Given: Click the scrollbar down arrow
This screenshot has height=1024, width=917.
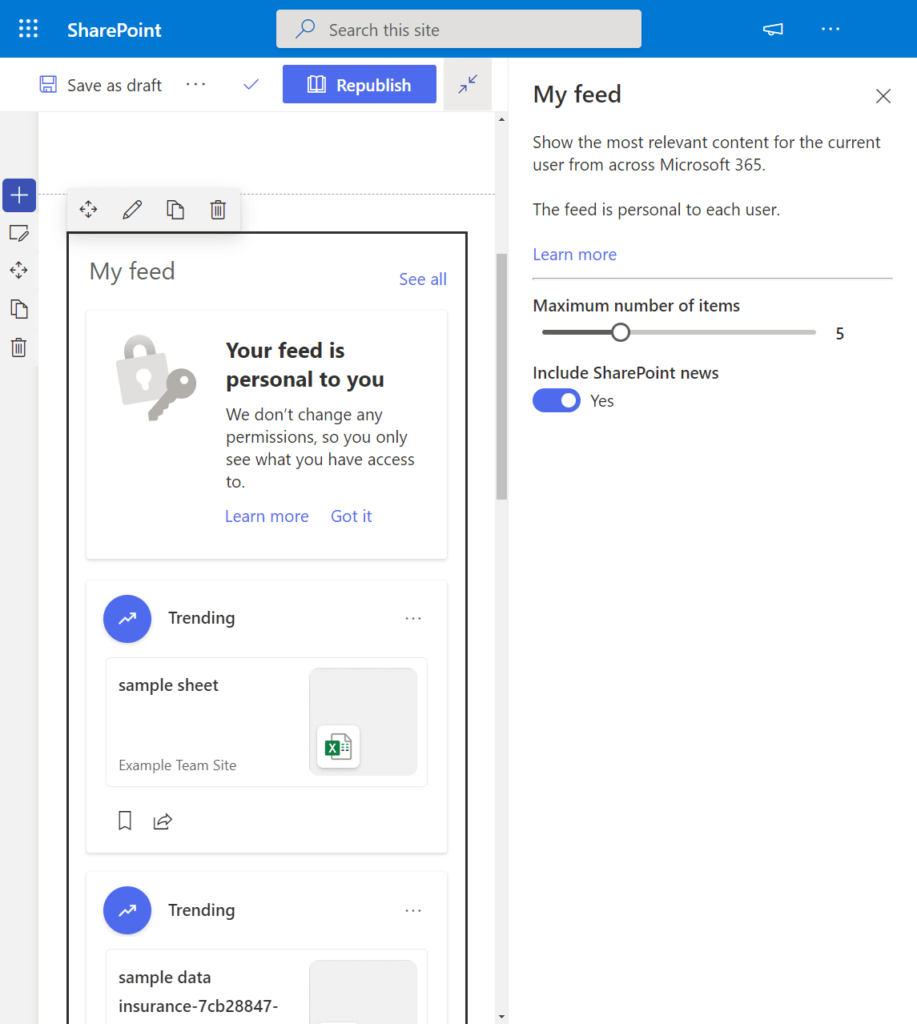Looking at the screenshot, I should click(x=502, y=1017).
